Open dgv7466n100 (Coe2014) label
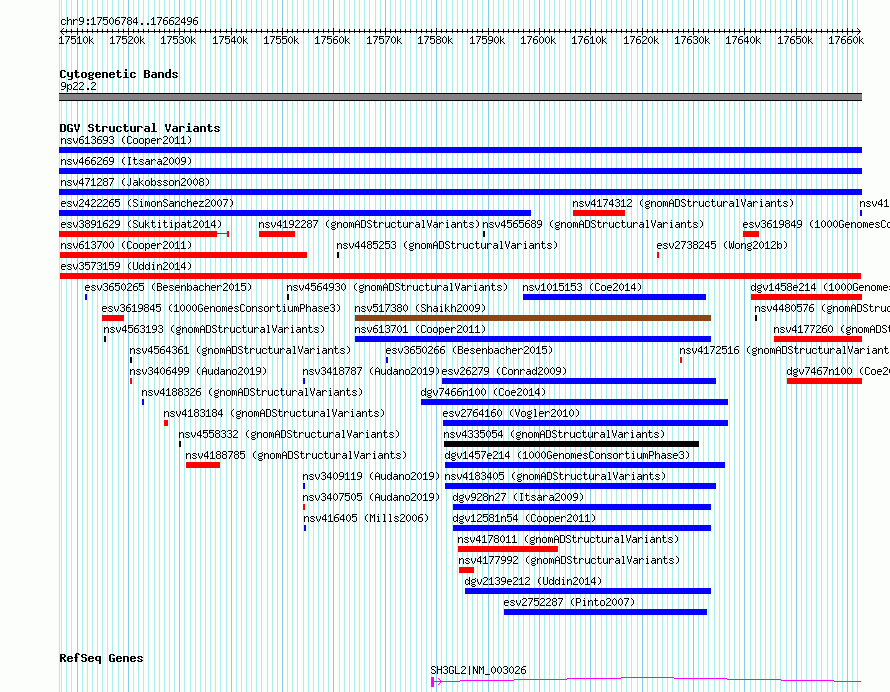 click(x=484, y=392)
